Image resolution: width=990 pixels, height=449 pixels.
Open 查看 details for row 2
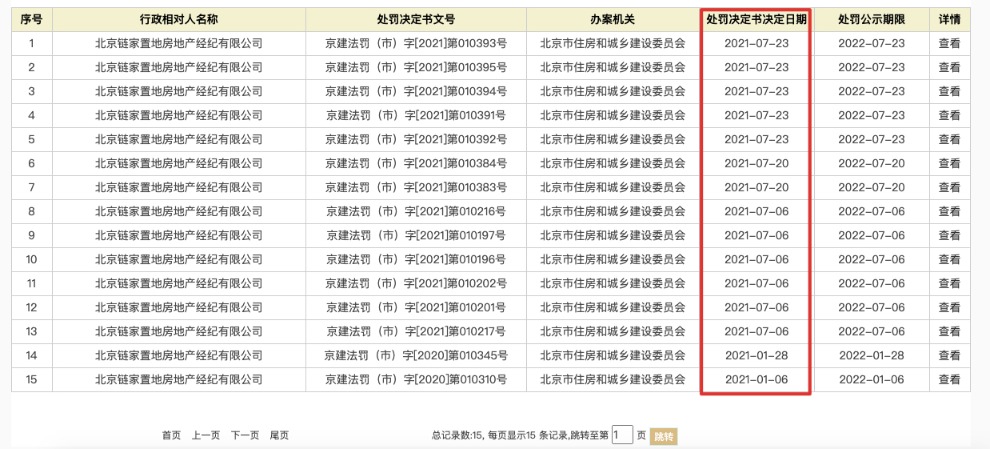click(949, 68)
